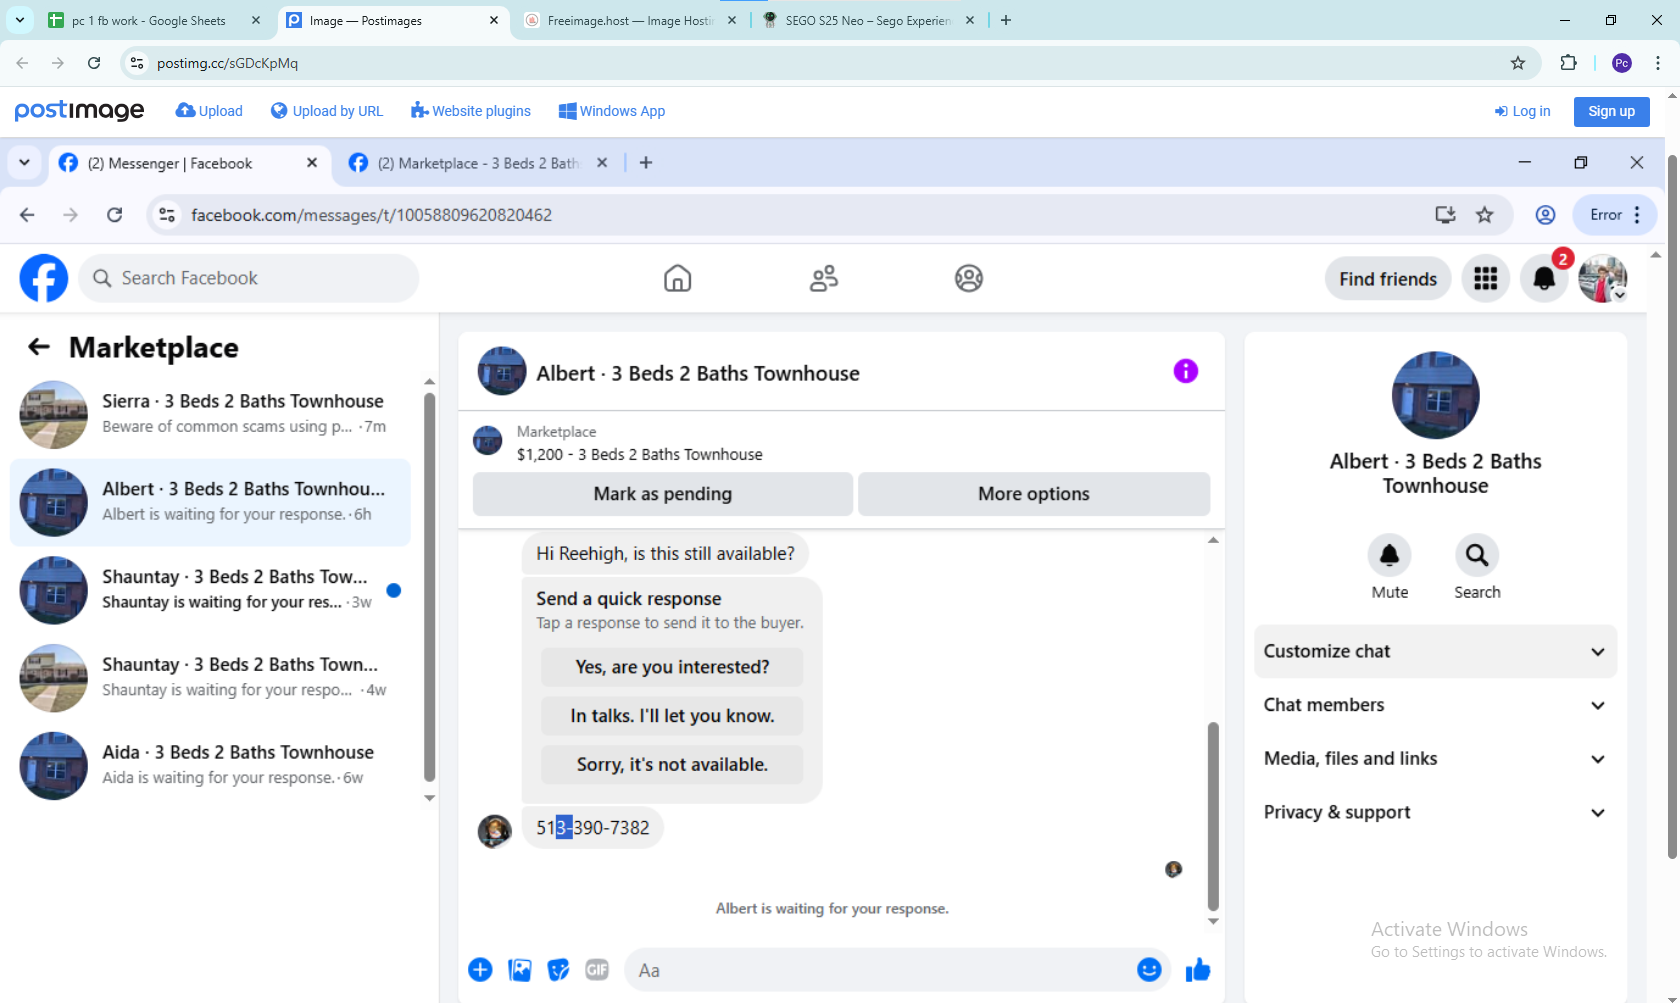This screenshot has width=1680, height=1003.
Task: Bookmark the postimg.cc page star
Action: tap(1518, 63)
